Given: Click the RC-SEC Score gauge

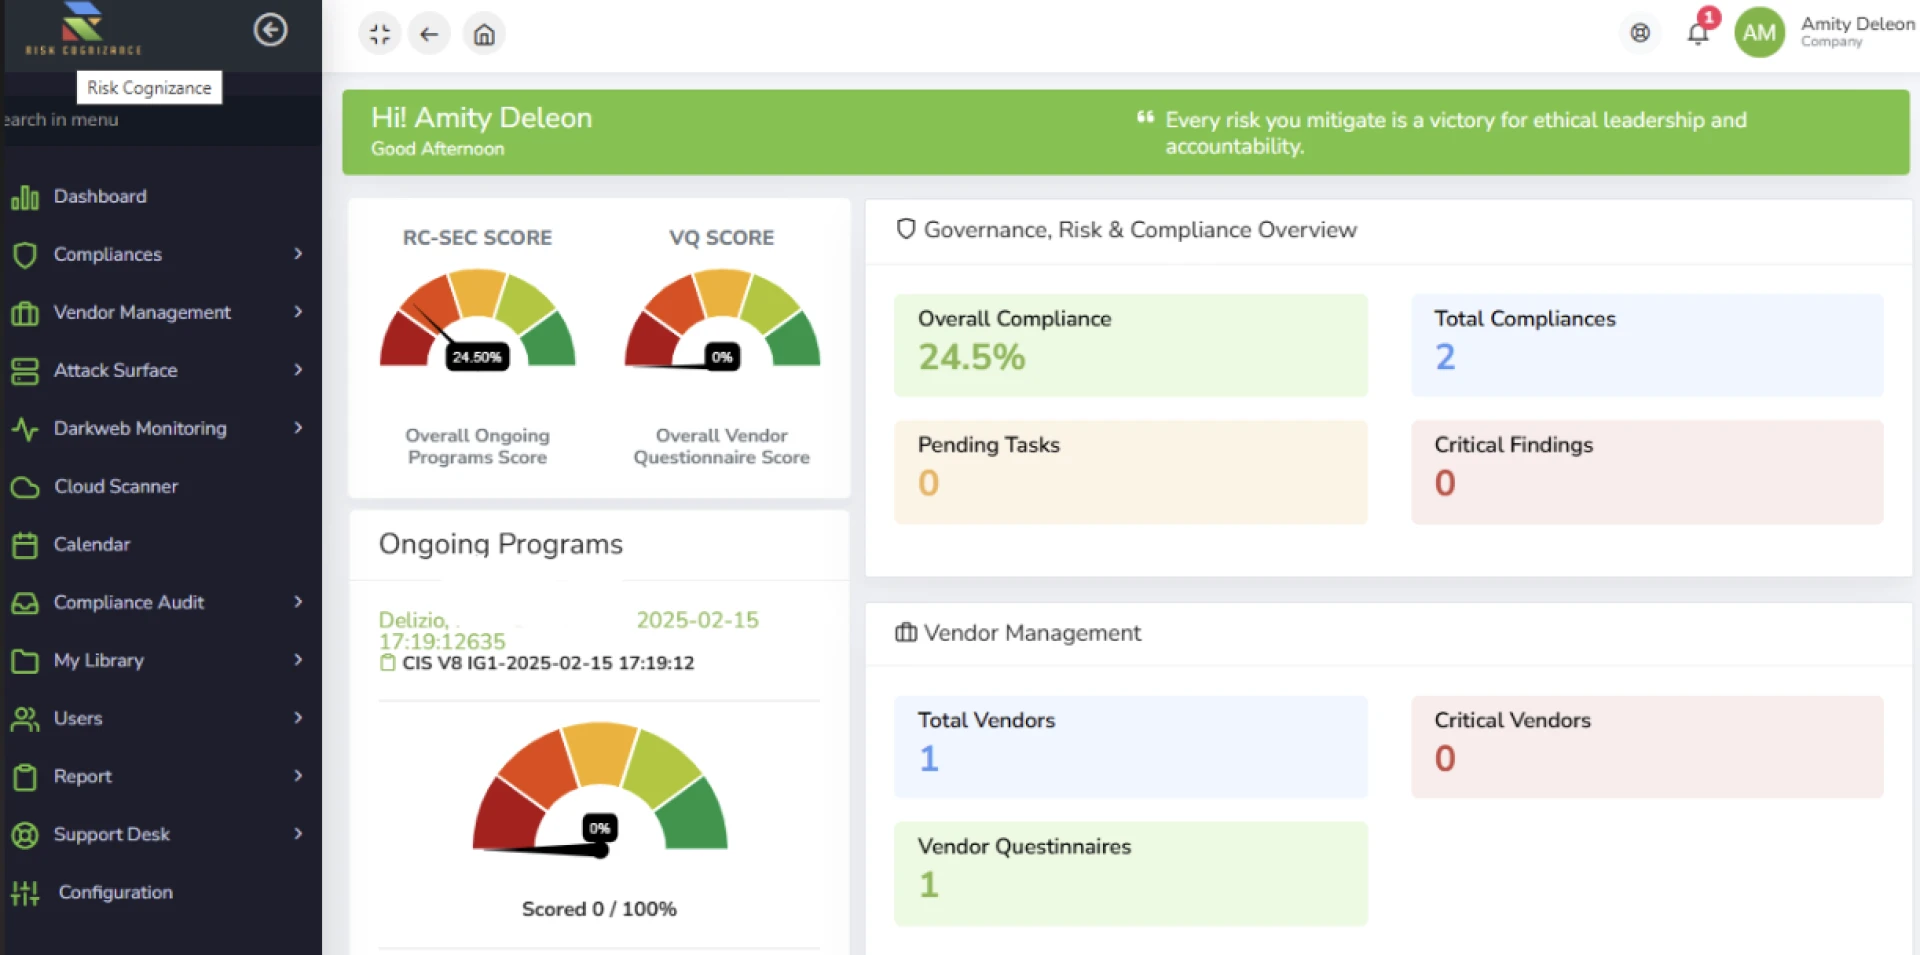Looking at the screenshot, I should pyautogui.click(x=477, y=320).
